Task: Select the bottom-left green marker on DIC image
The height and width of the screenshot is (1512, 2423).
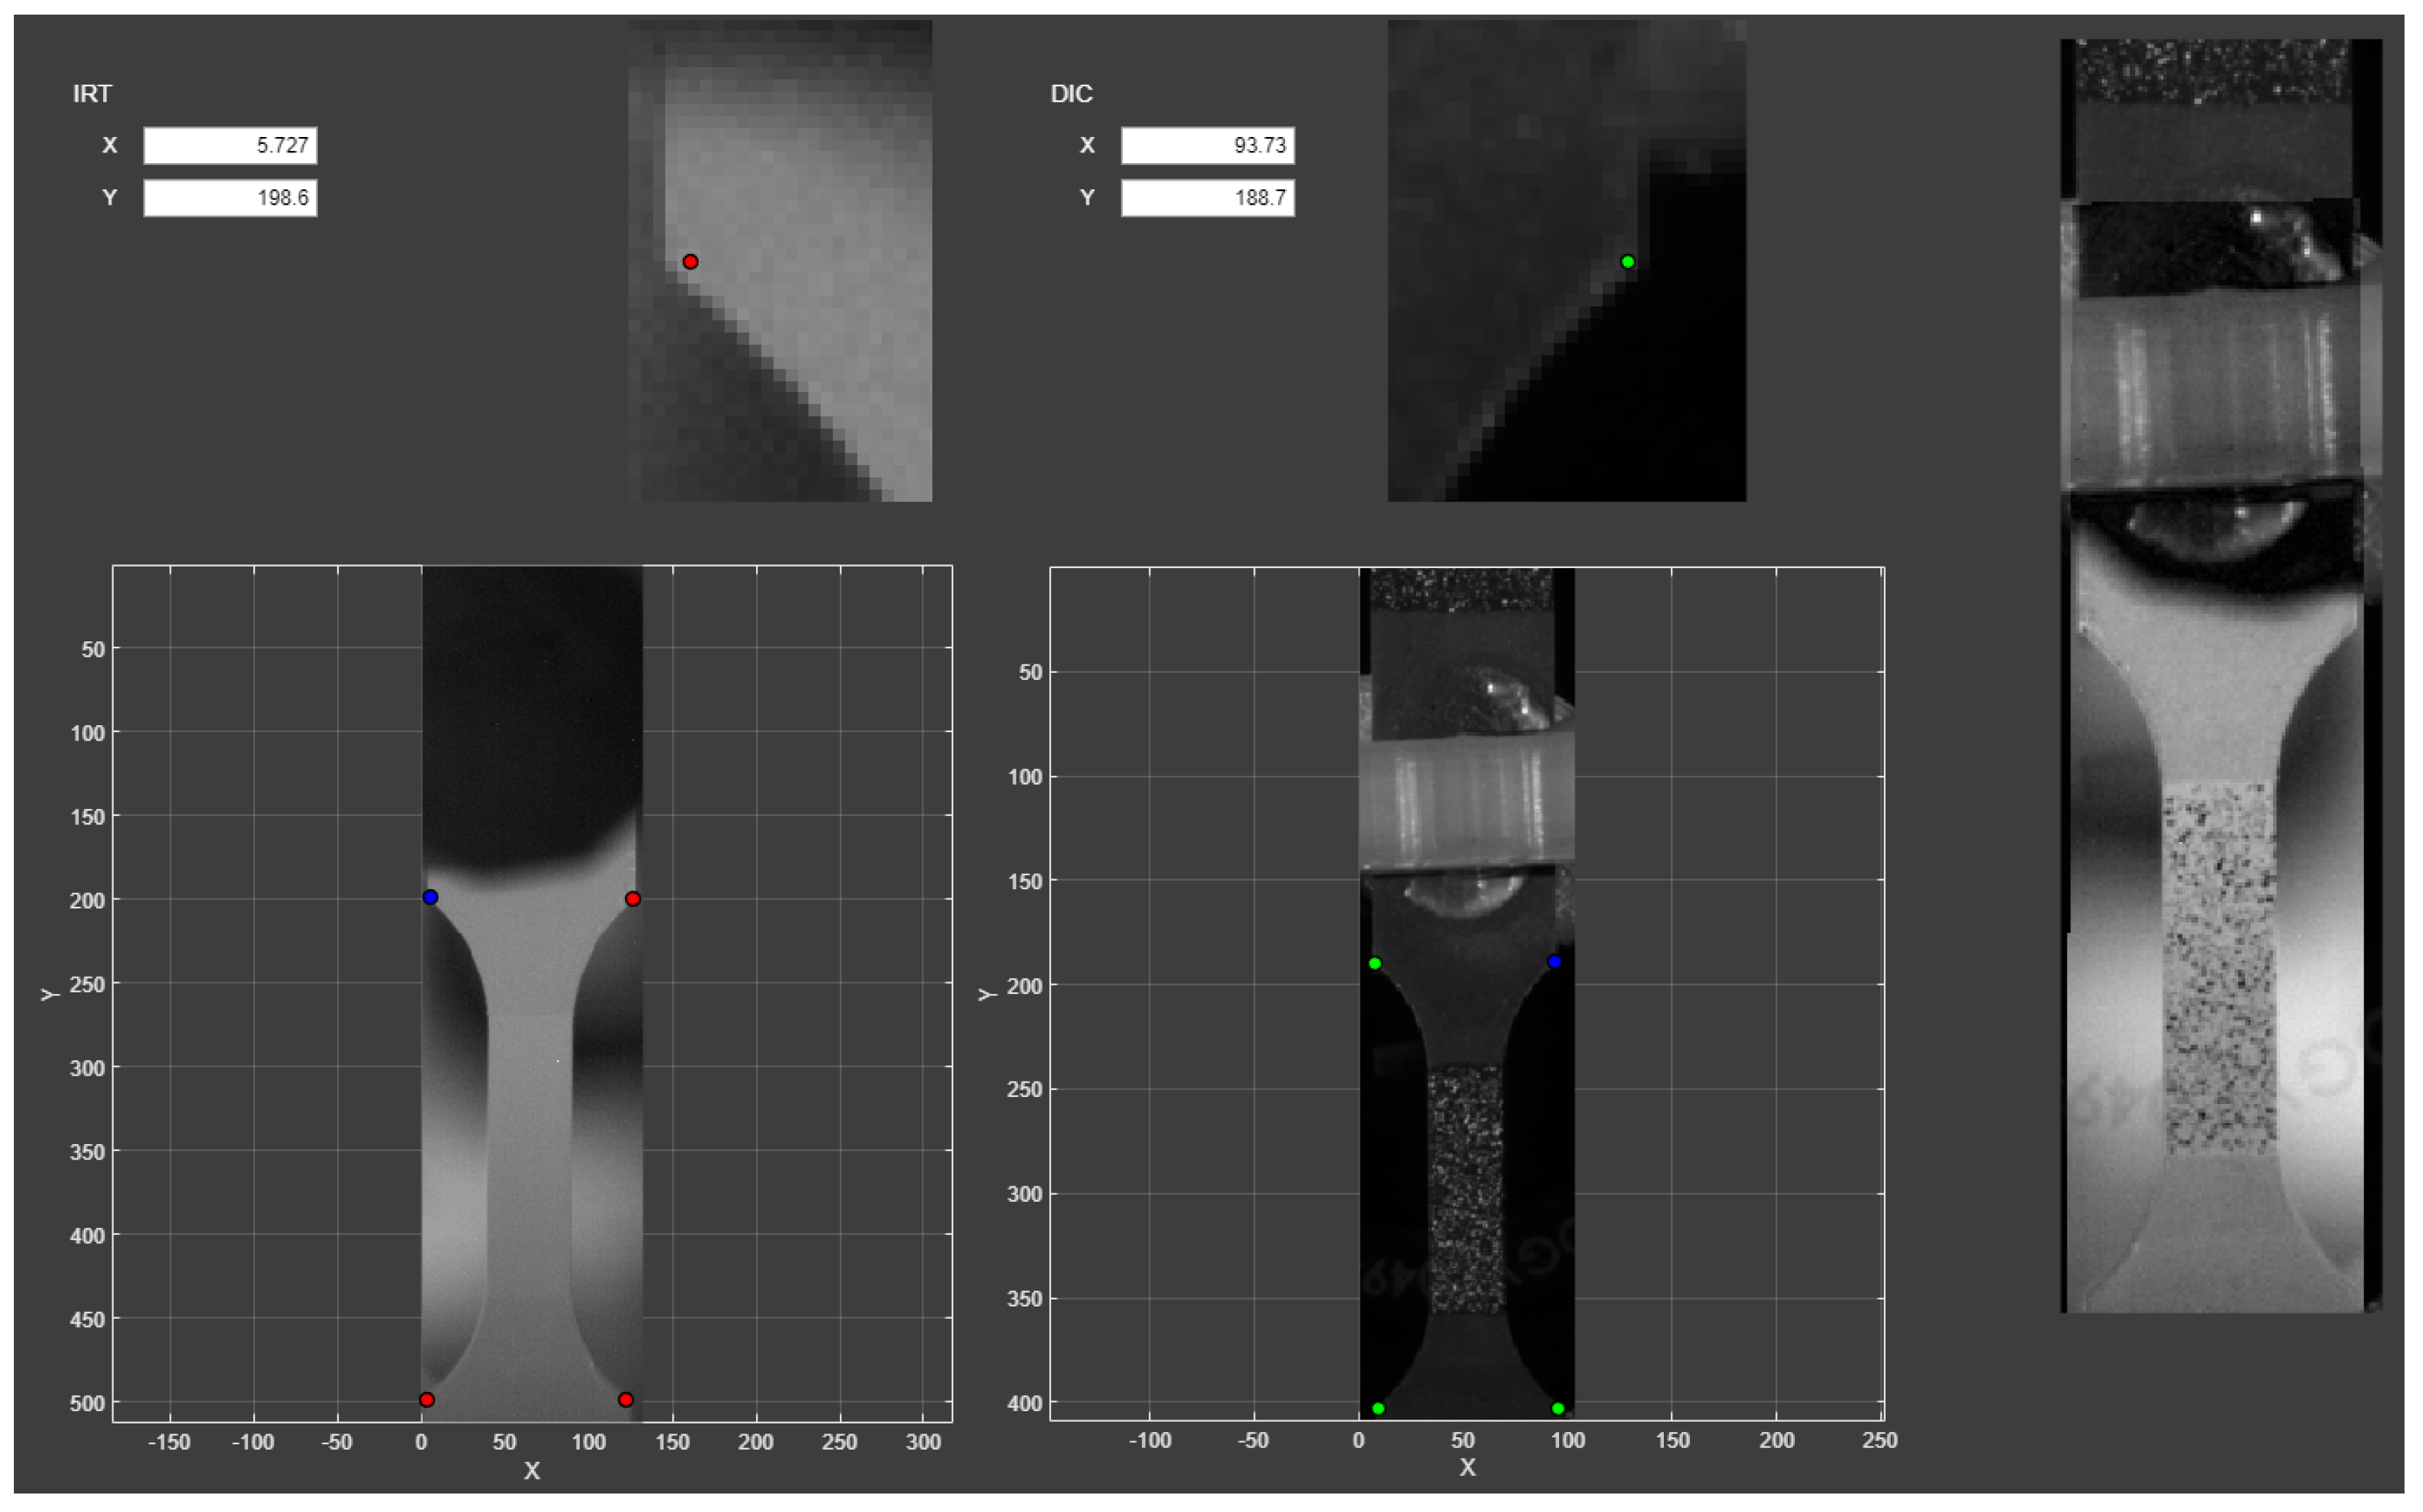Action: pyautogui.click(x=1378, y=1409)
